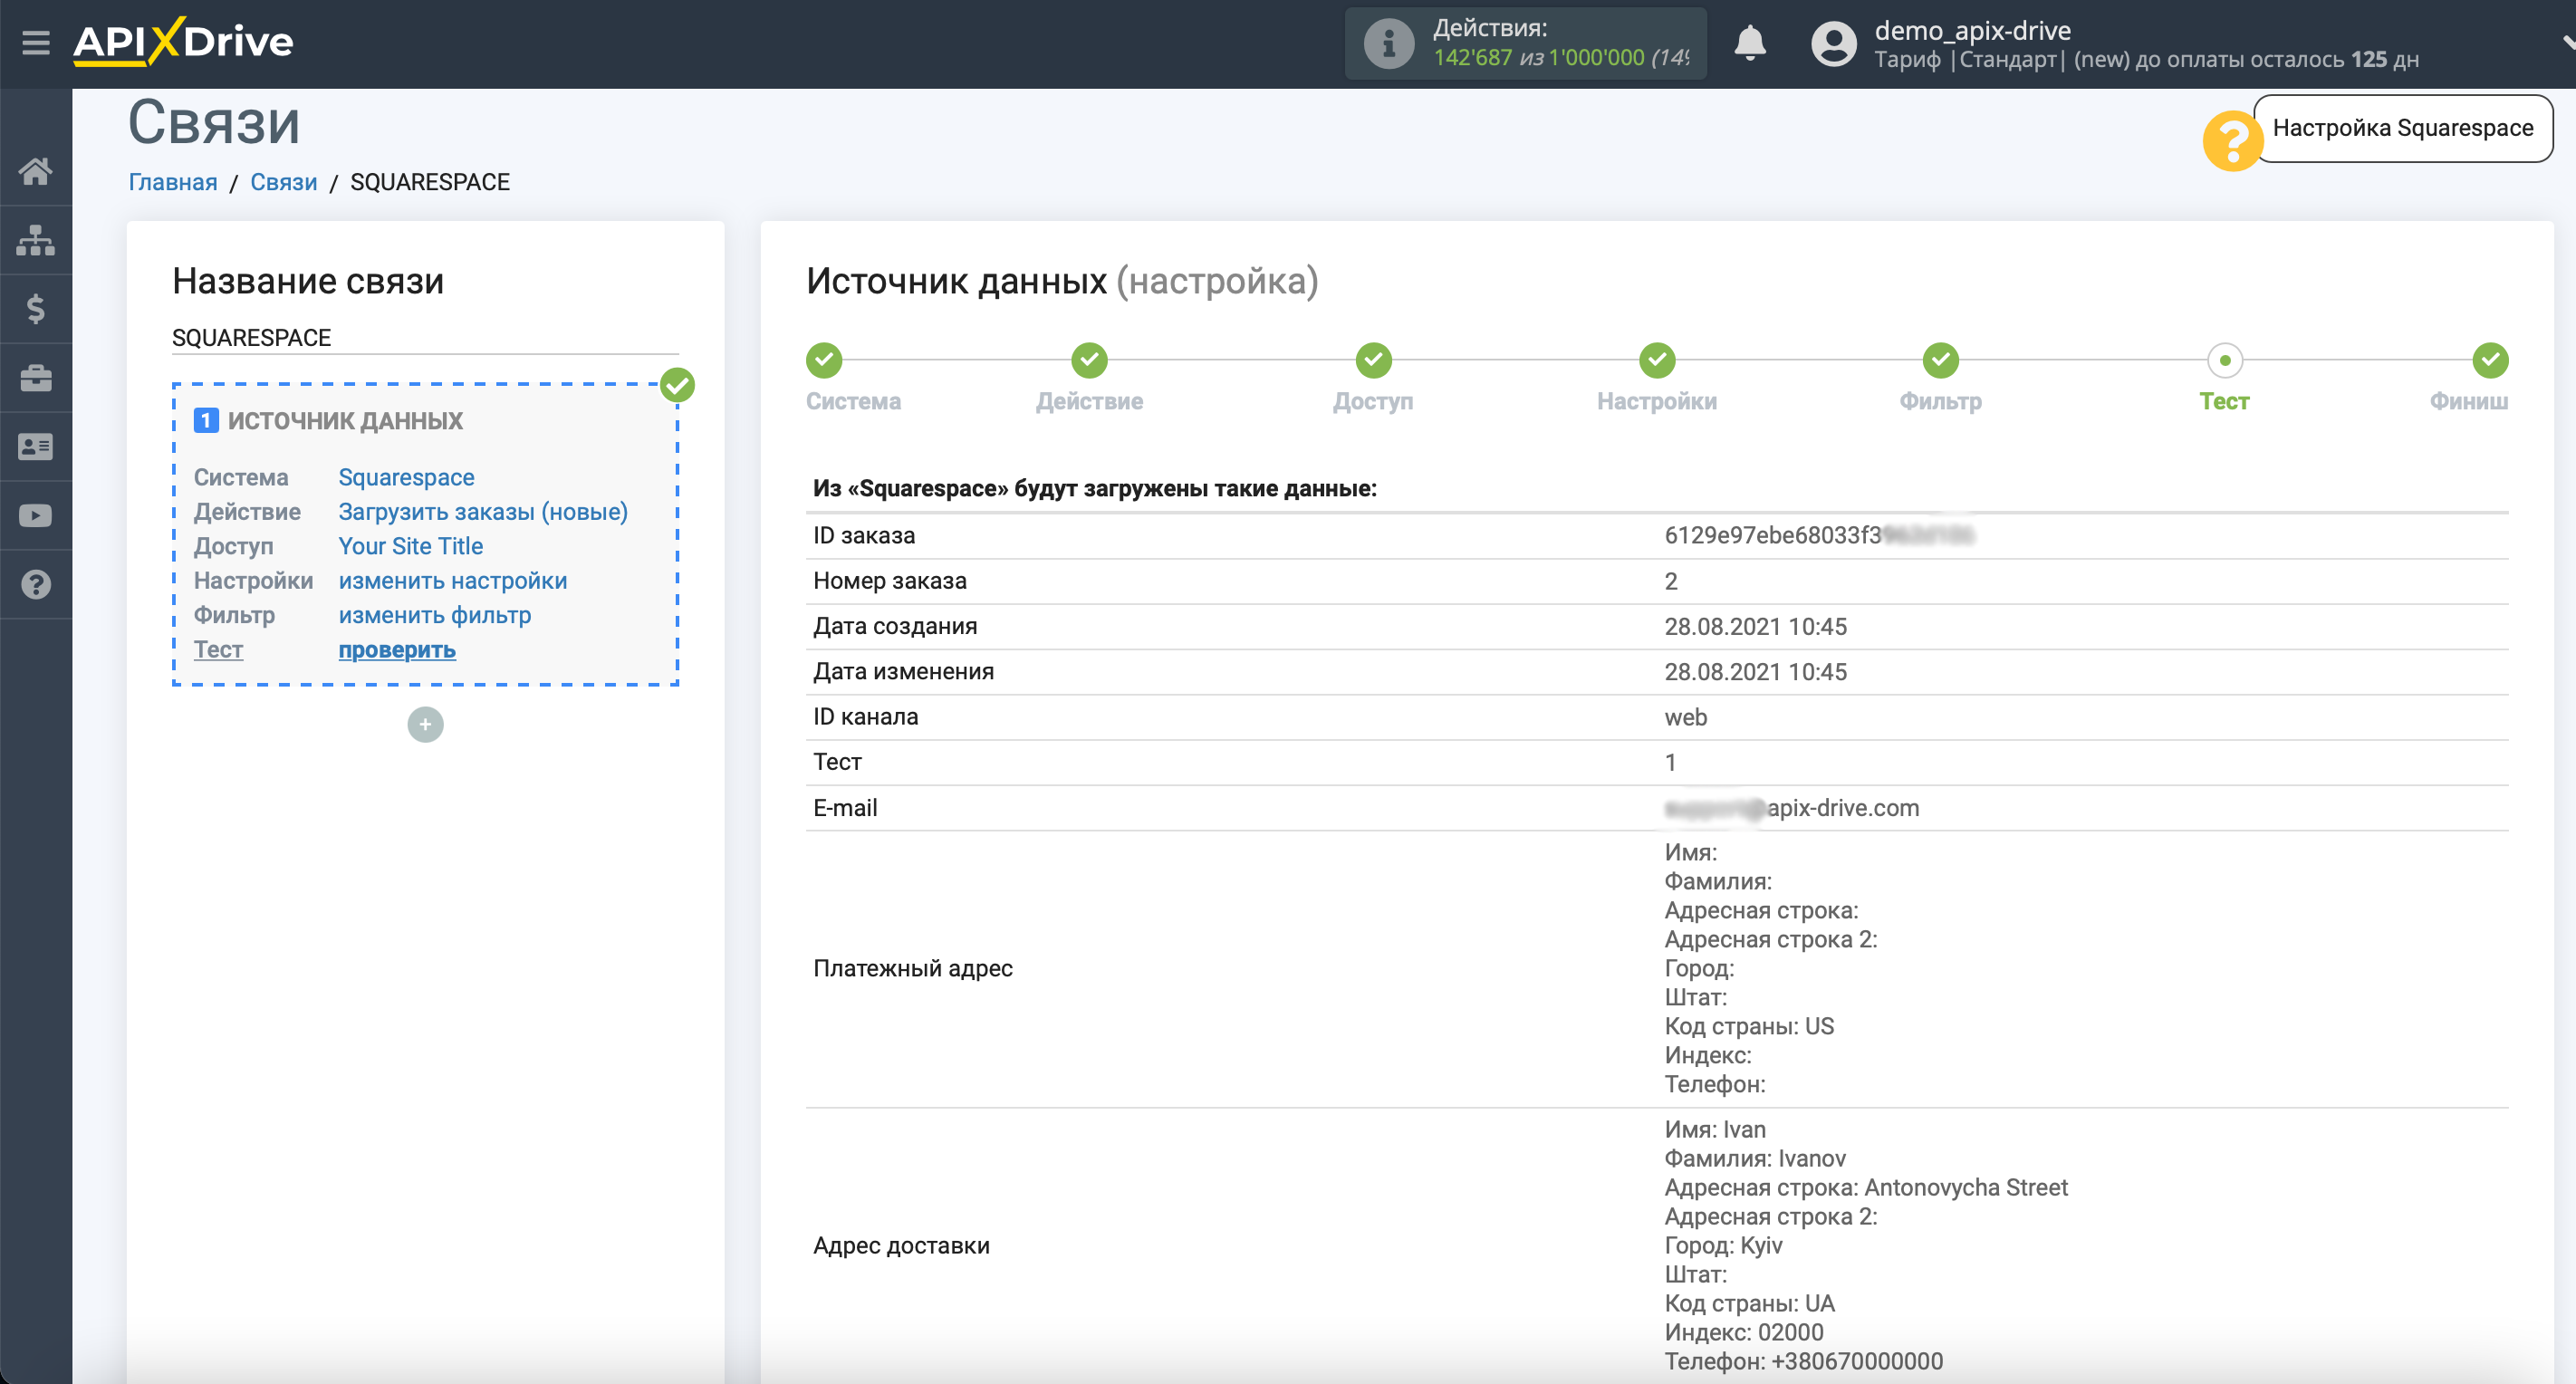
Task: Click the Тест label link in block
Action: click(218, 650)
